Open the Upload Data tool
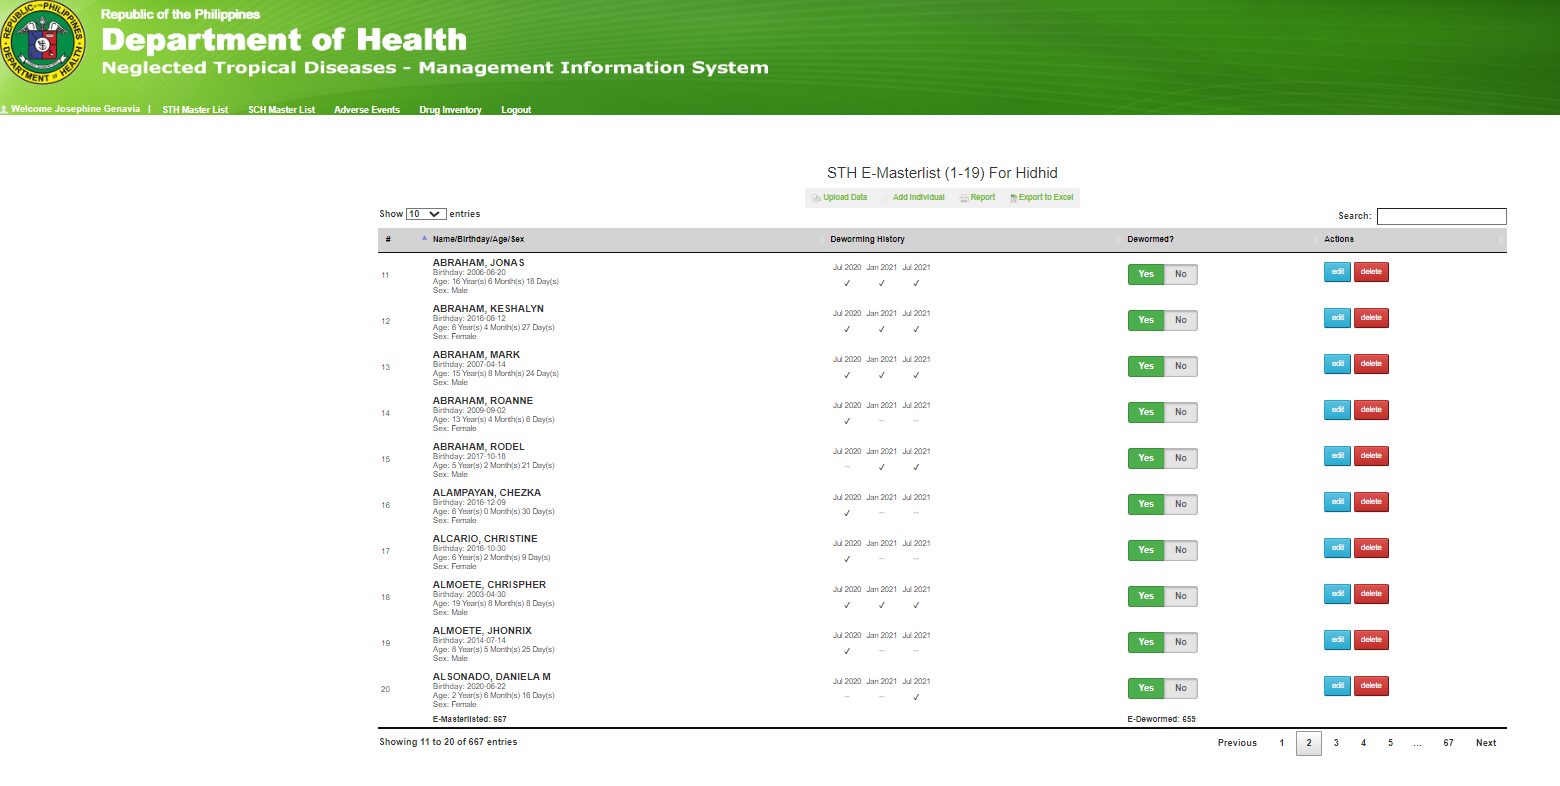This screenshot has width=1560, height=786. [x=840, y=198]
